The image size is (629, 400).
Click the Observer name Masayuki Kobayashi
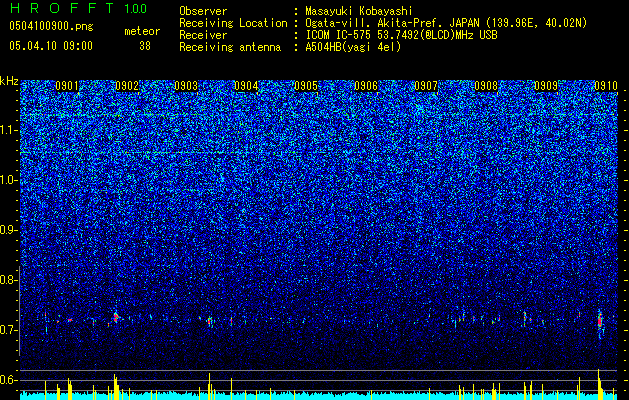359,11
